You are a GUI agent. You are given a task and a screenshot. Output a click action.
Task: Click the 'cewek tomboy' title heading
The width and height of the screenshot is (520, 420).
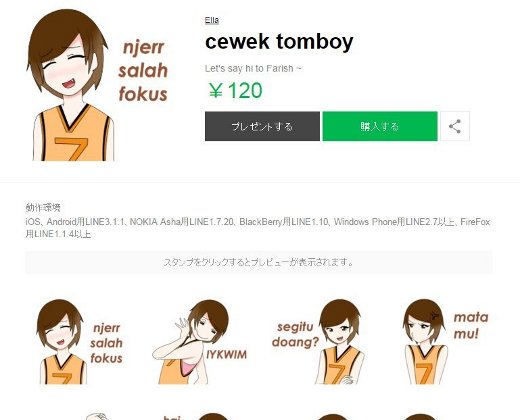click(279, 42)
